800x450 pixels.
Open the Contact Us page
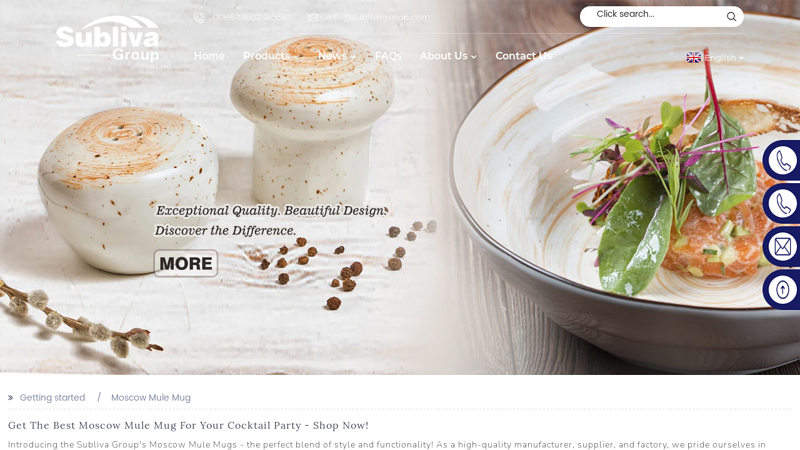pyautogui.click(x=523, y=56)
